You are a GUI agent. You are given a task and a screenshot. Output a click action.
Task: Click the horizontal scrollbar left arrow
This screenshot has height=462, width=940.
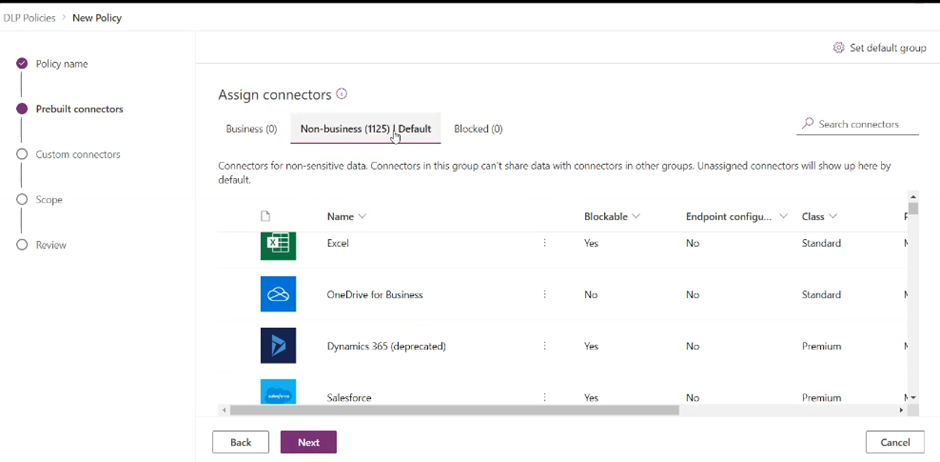tap(225, 410)
